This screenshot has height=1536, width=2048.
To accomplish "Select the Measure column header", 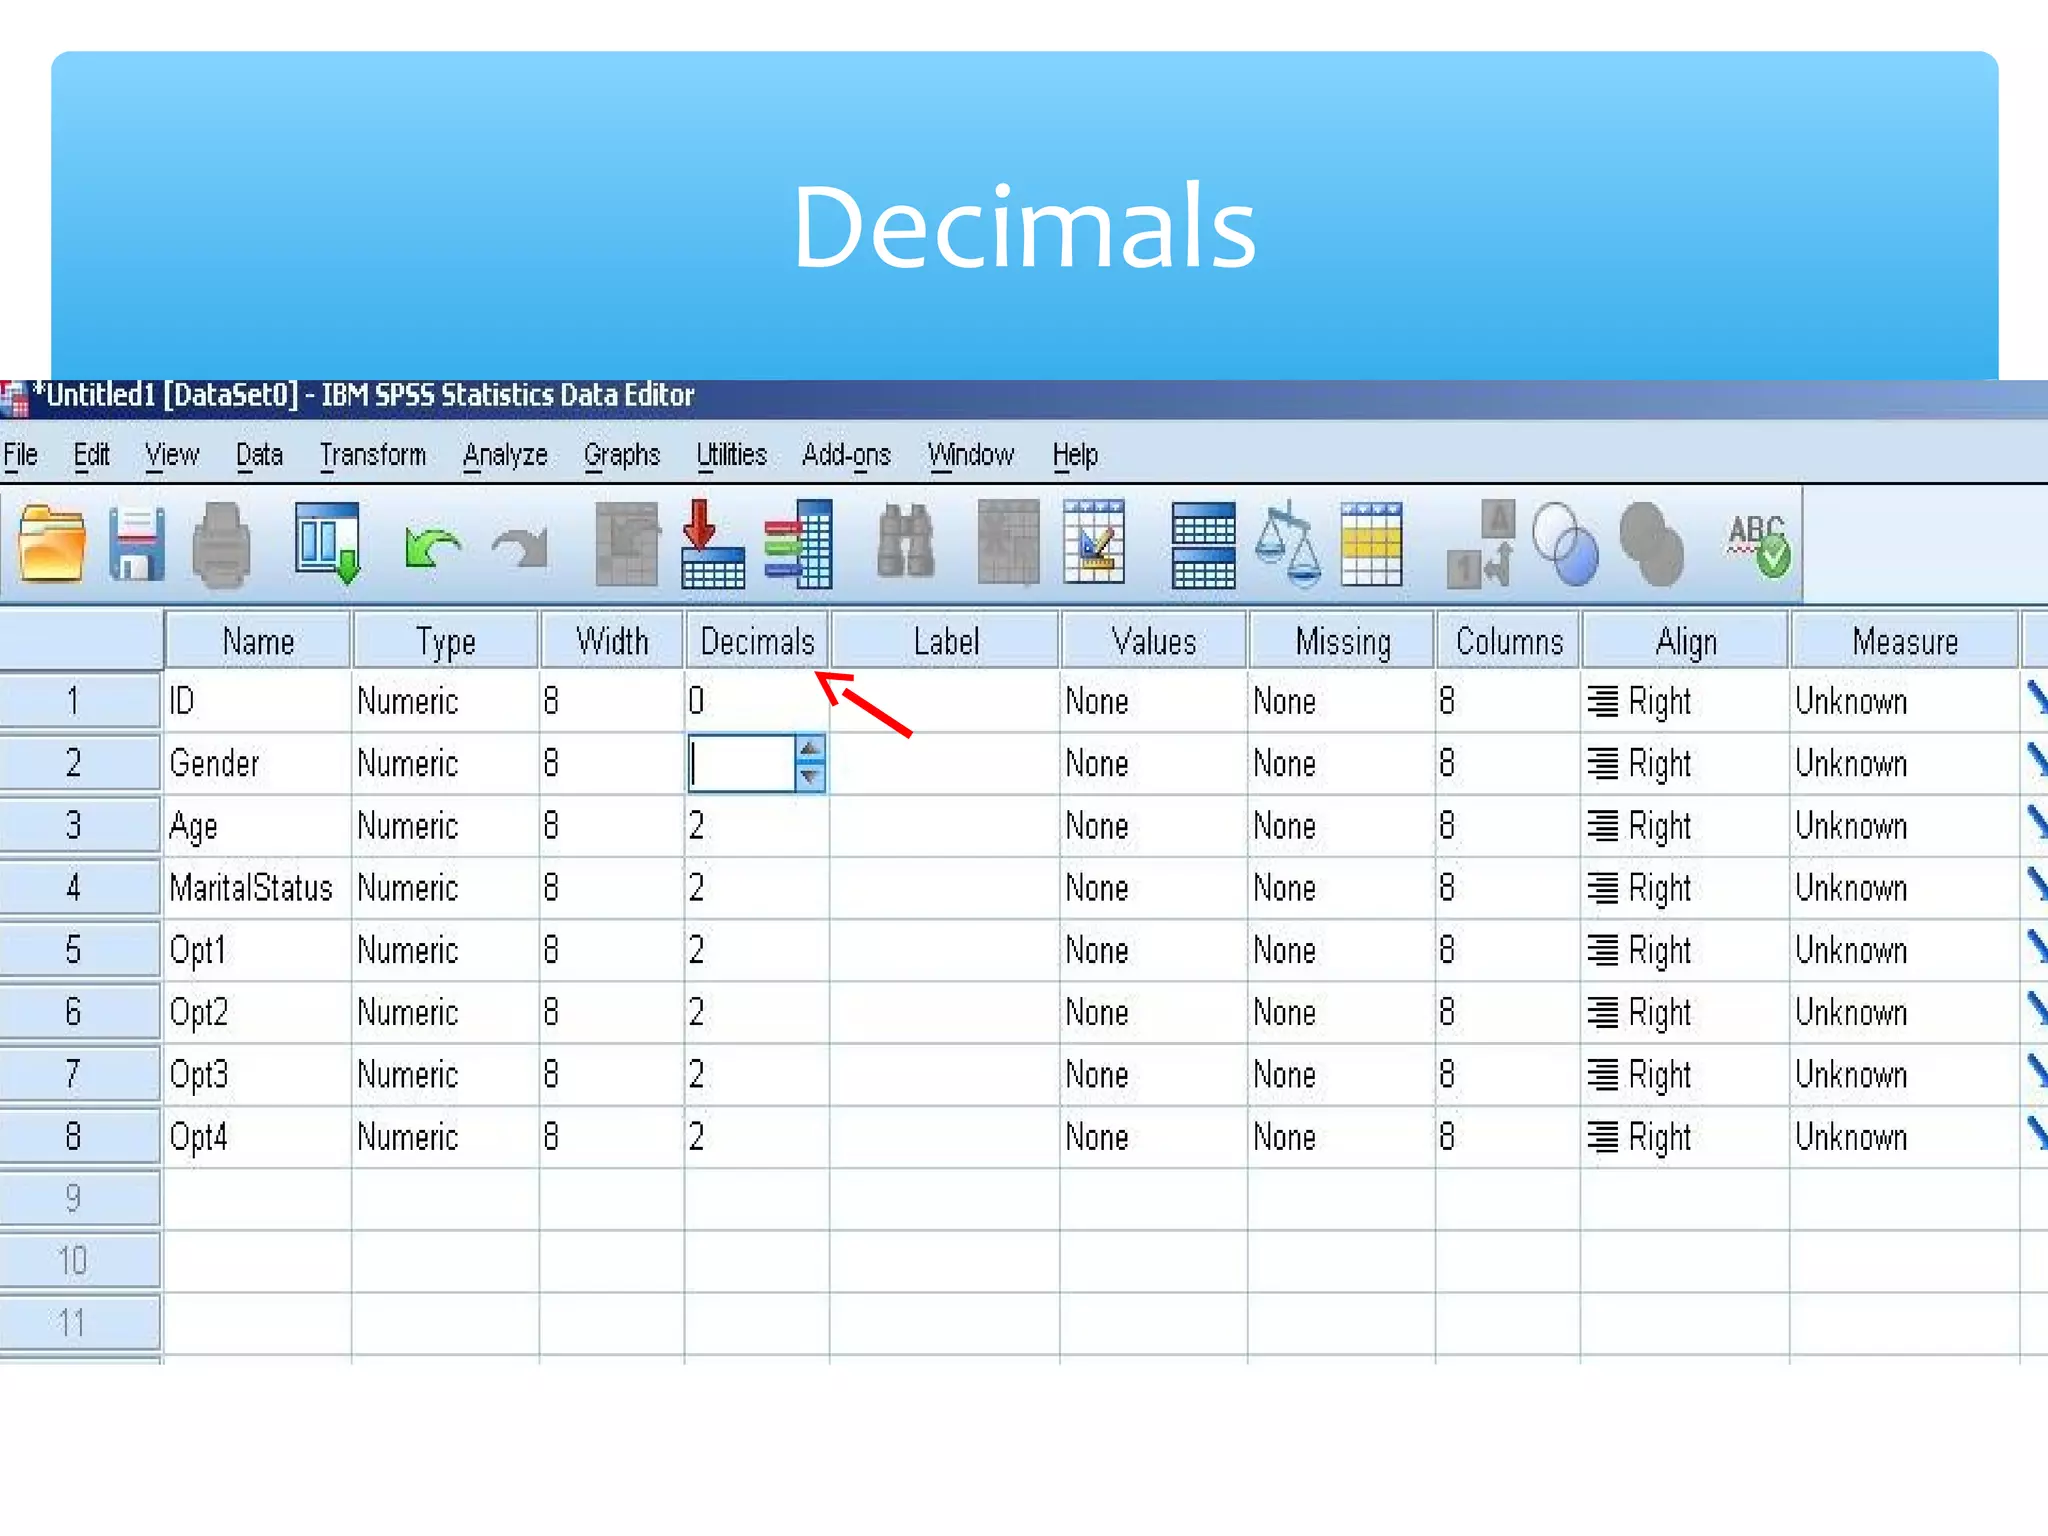I will pyautogui.click(x=1905, y=641).
